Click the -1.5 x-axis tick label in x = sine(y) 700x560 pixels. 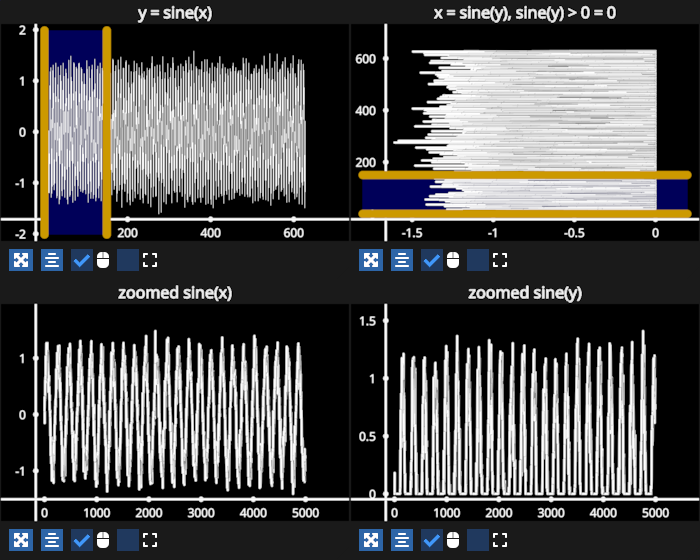click(x=412, y=233)
